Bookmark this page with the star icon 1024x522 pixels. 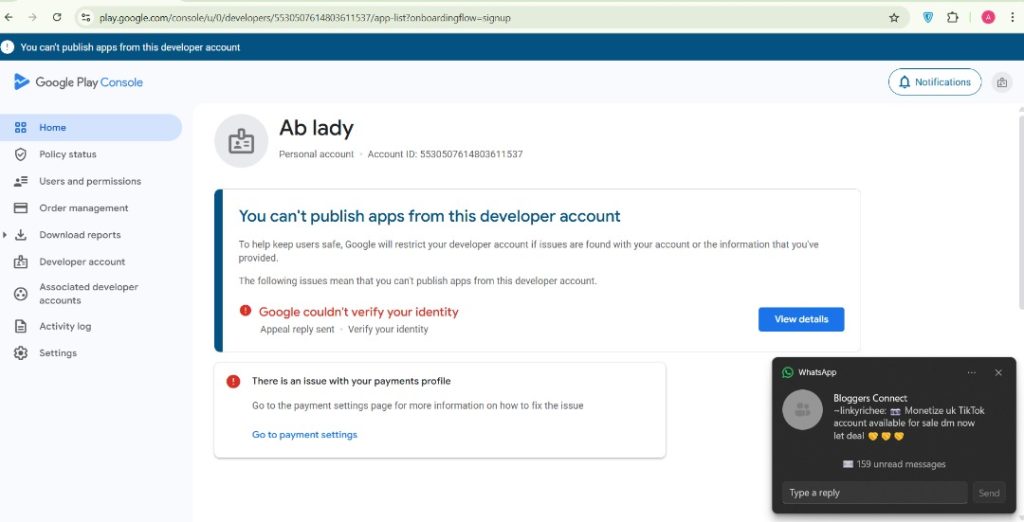[x=894, y=17]
